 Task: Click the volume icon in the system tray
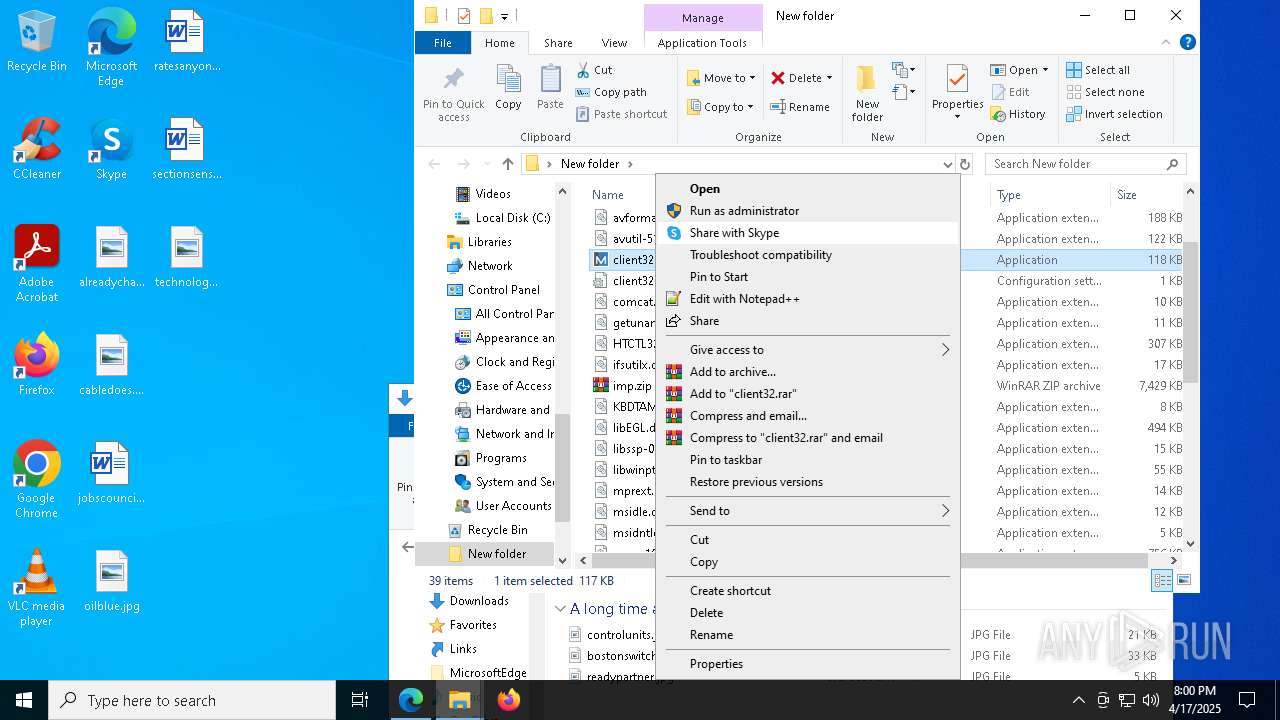click(x=1150, y=700)
